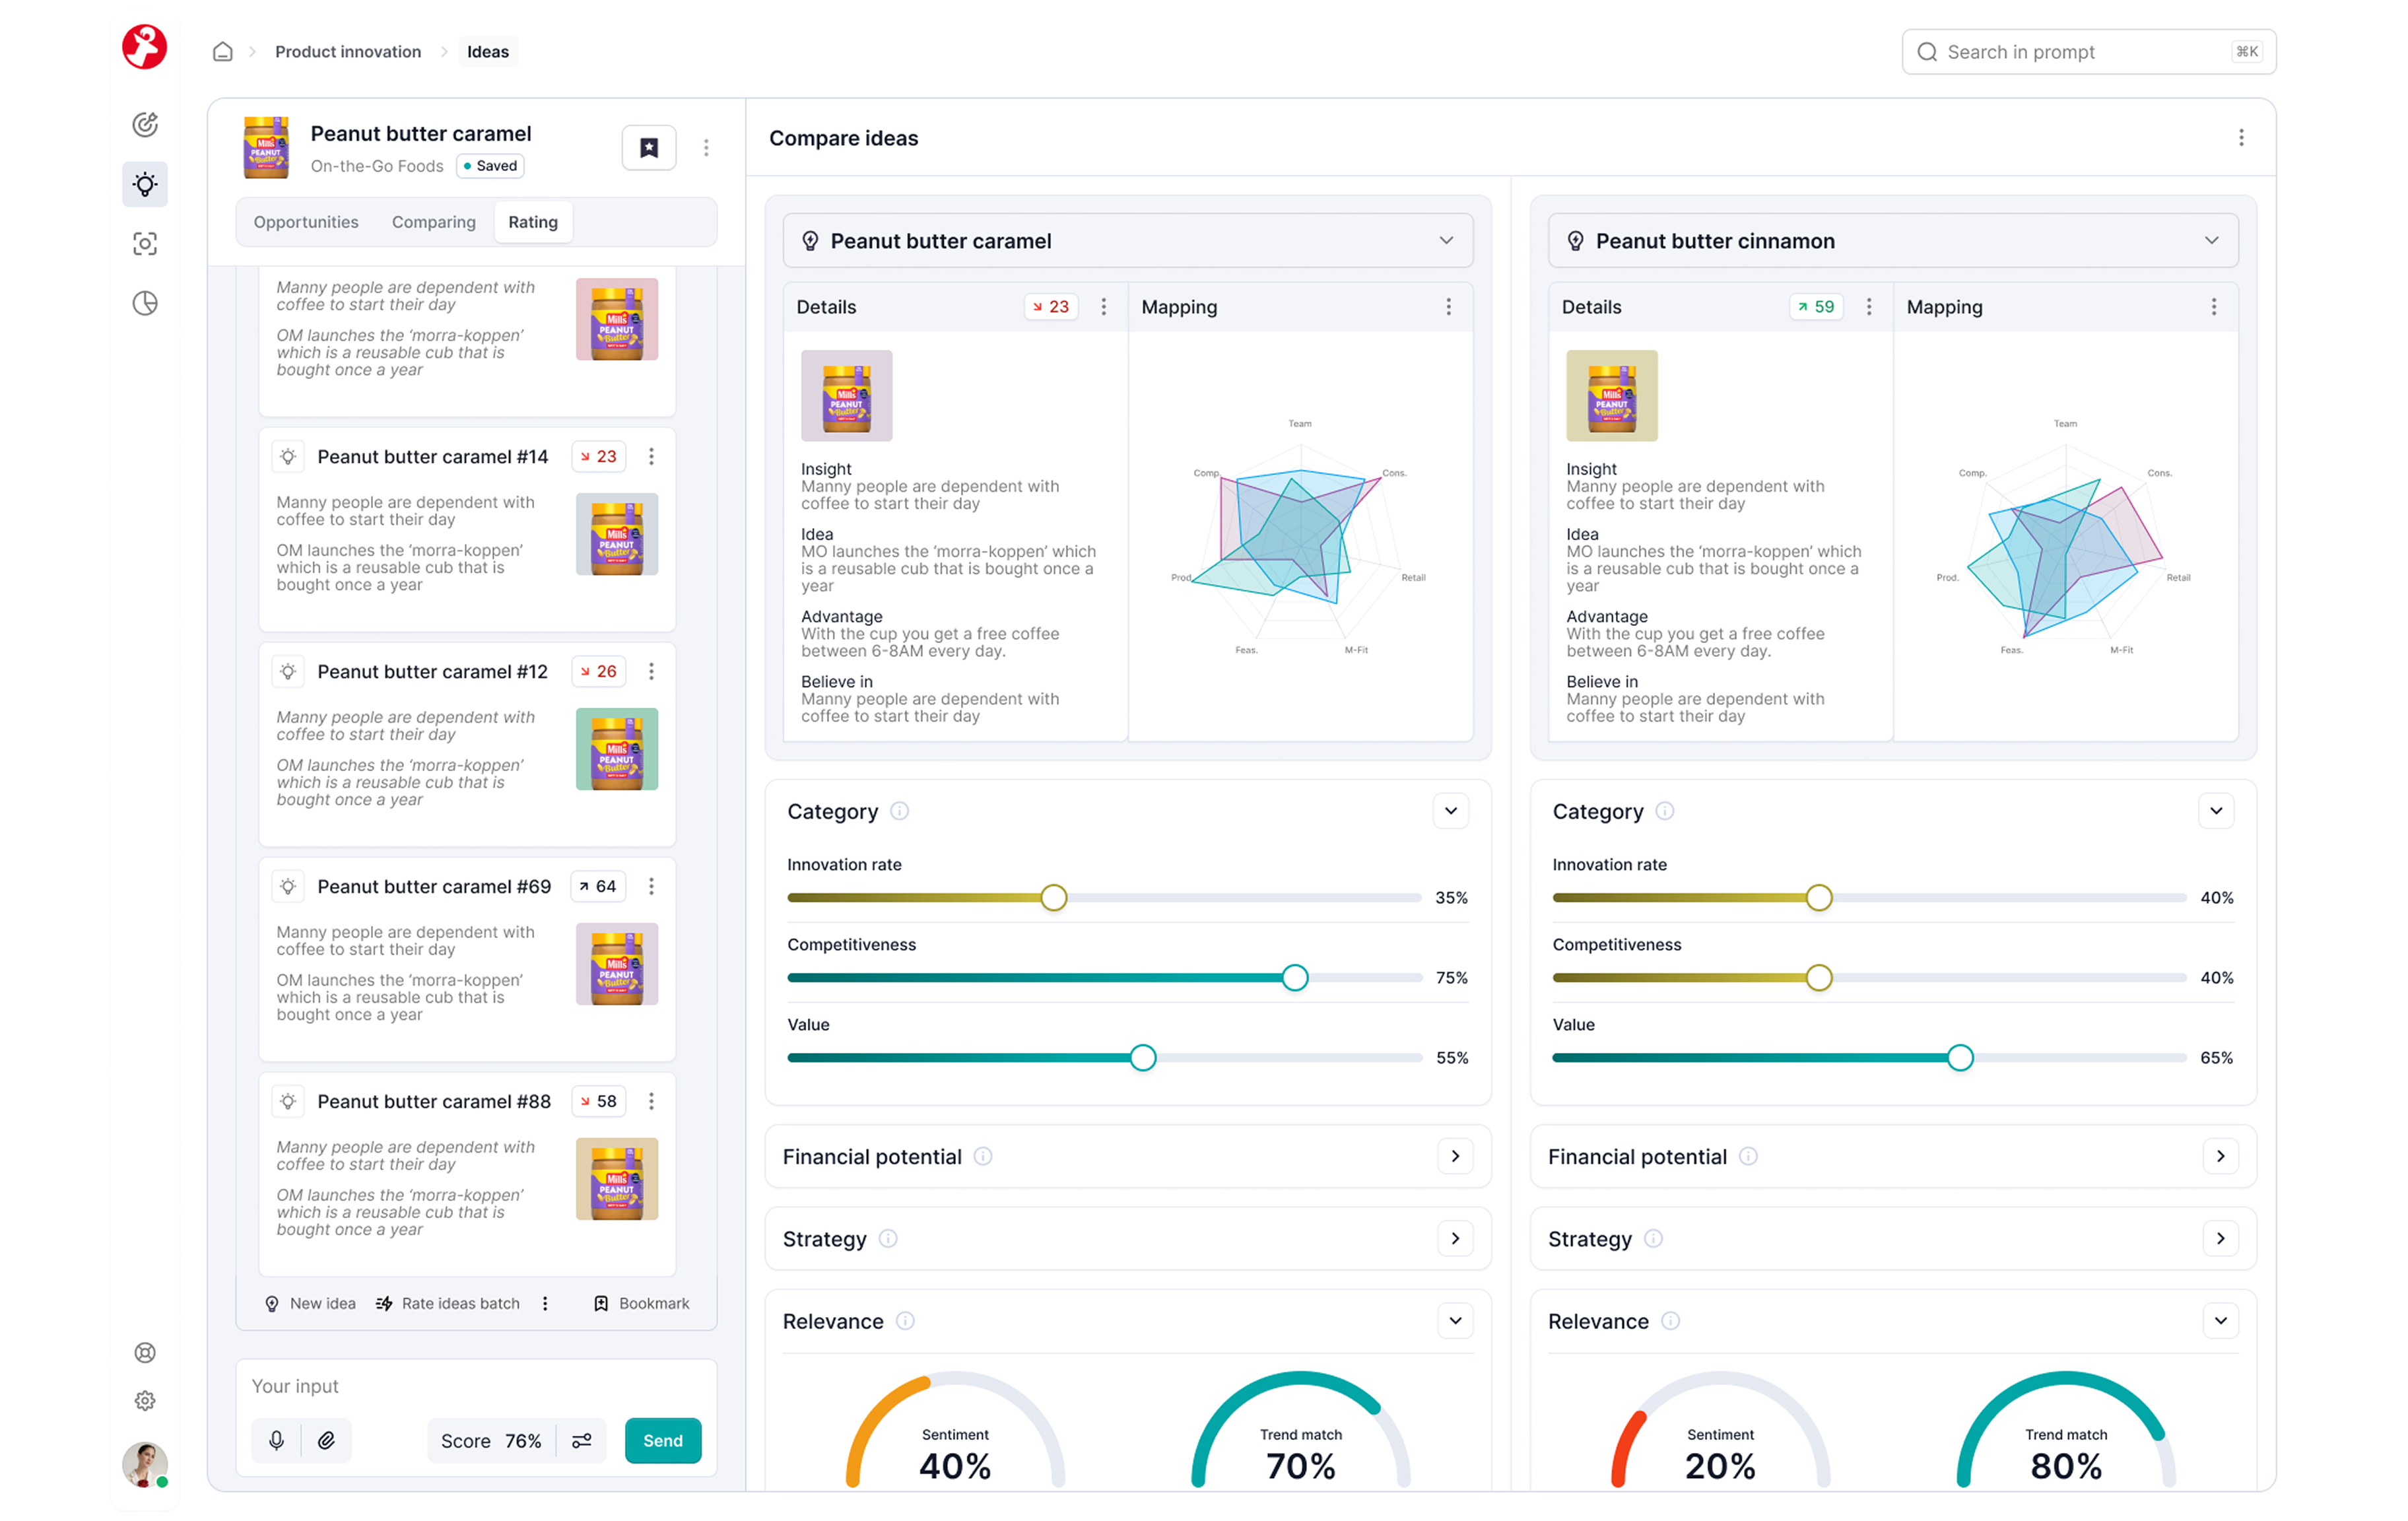Image resolution: width=2408 pixels, height=1521 pixels.
Task: Open the pie chart analytics sidebar icon
Action: click(145, 303)
